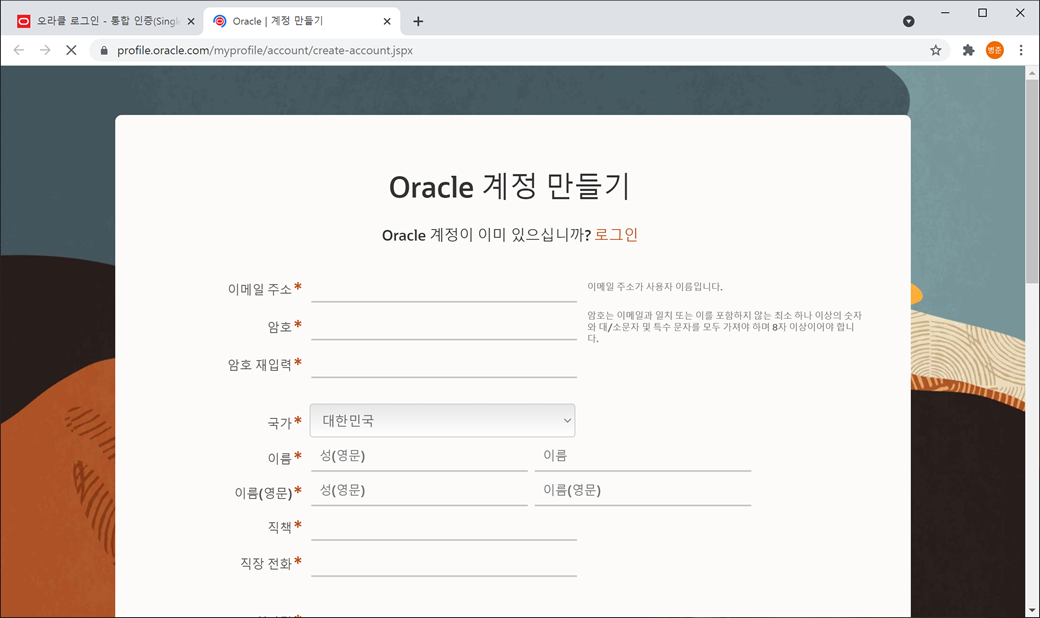The image size is (1040, 618).
Task: Click the vertical scrollbar thumb
Action: pyautogui.click(x=1032, y=180)
